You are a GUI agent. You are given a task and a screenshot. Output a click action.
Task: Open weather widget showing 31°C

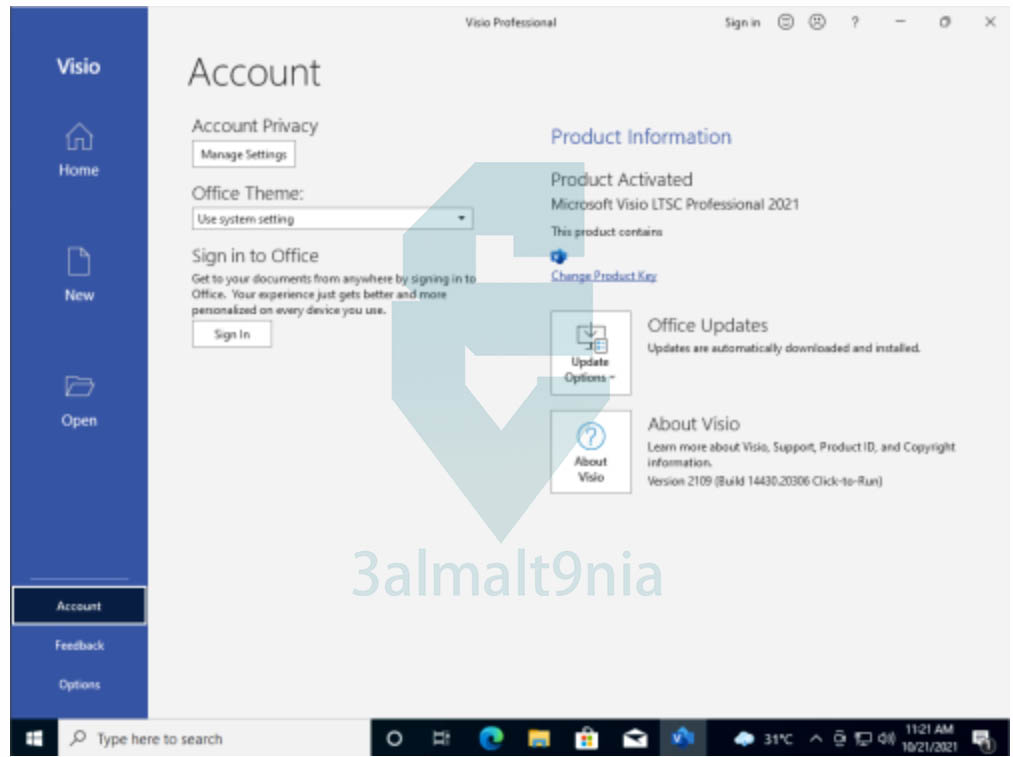763,738
